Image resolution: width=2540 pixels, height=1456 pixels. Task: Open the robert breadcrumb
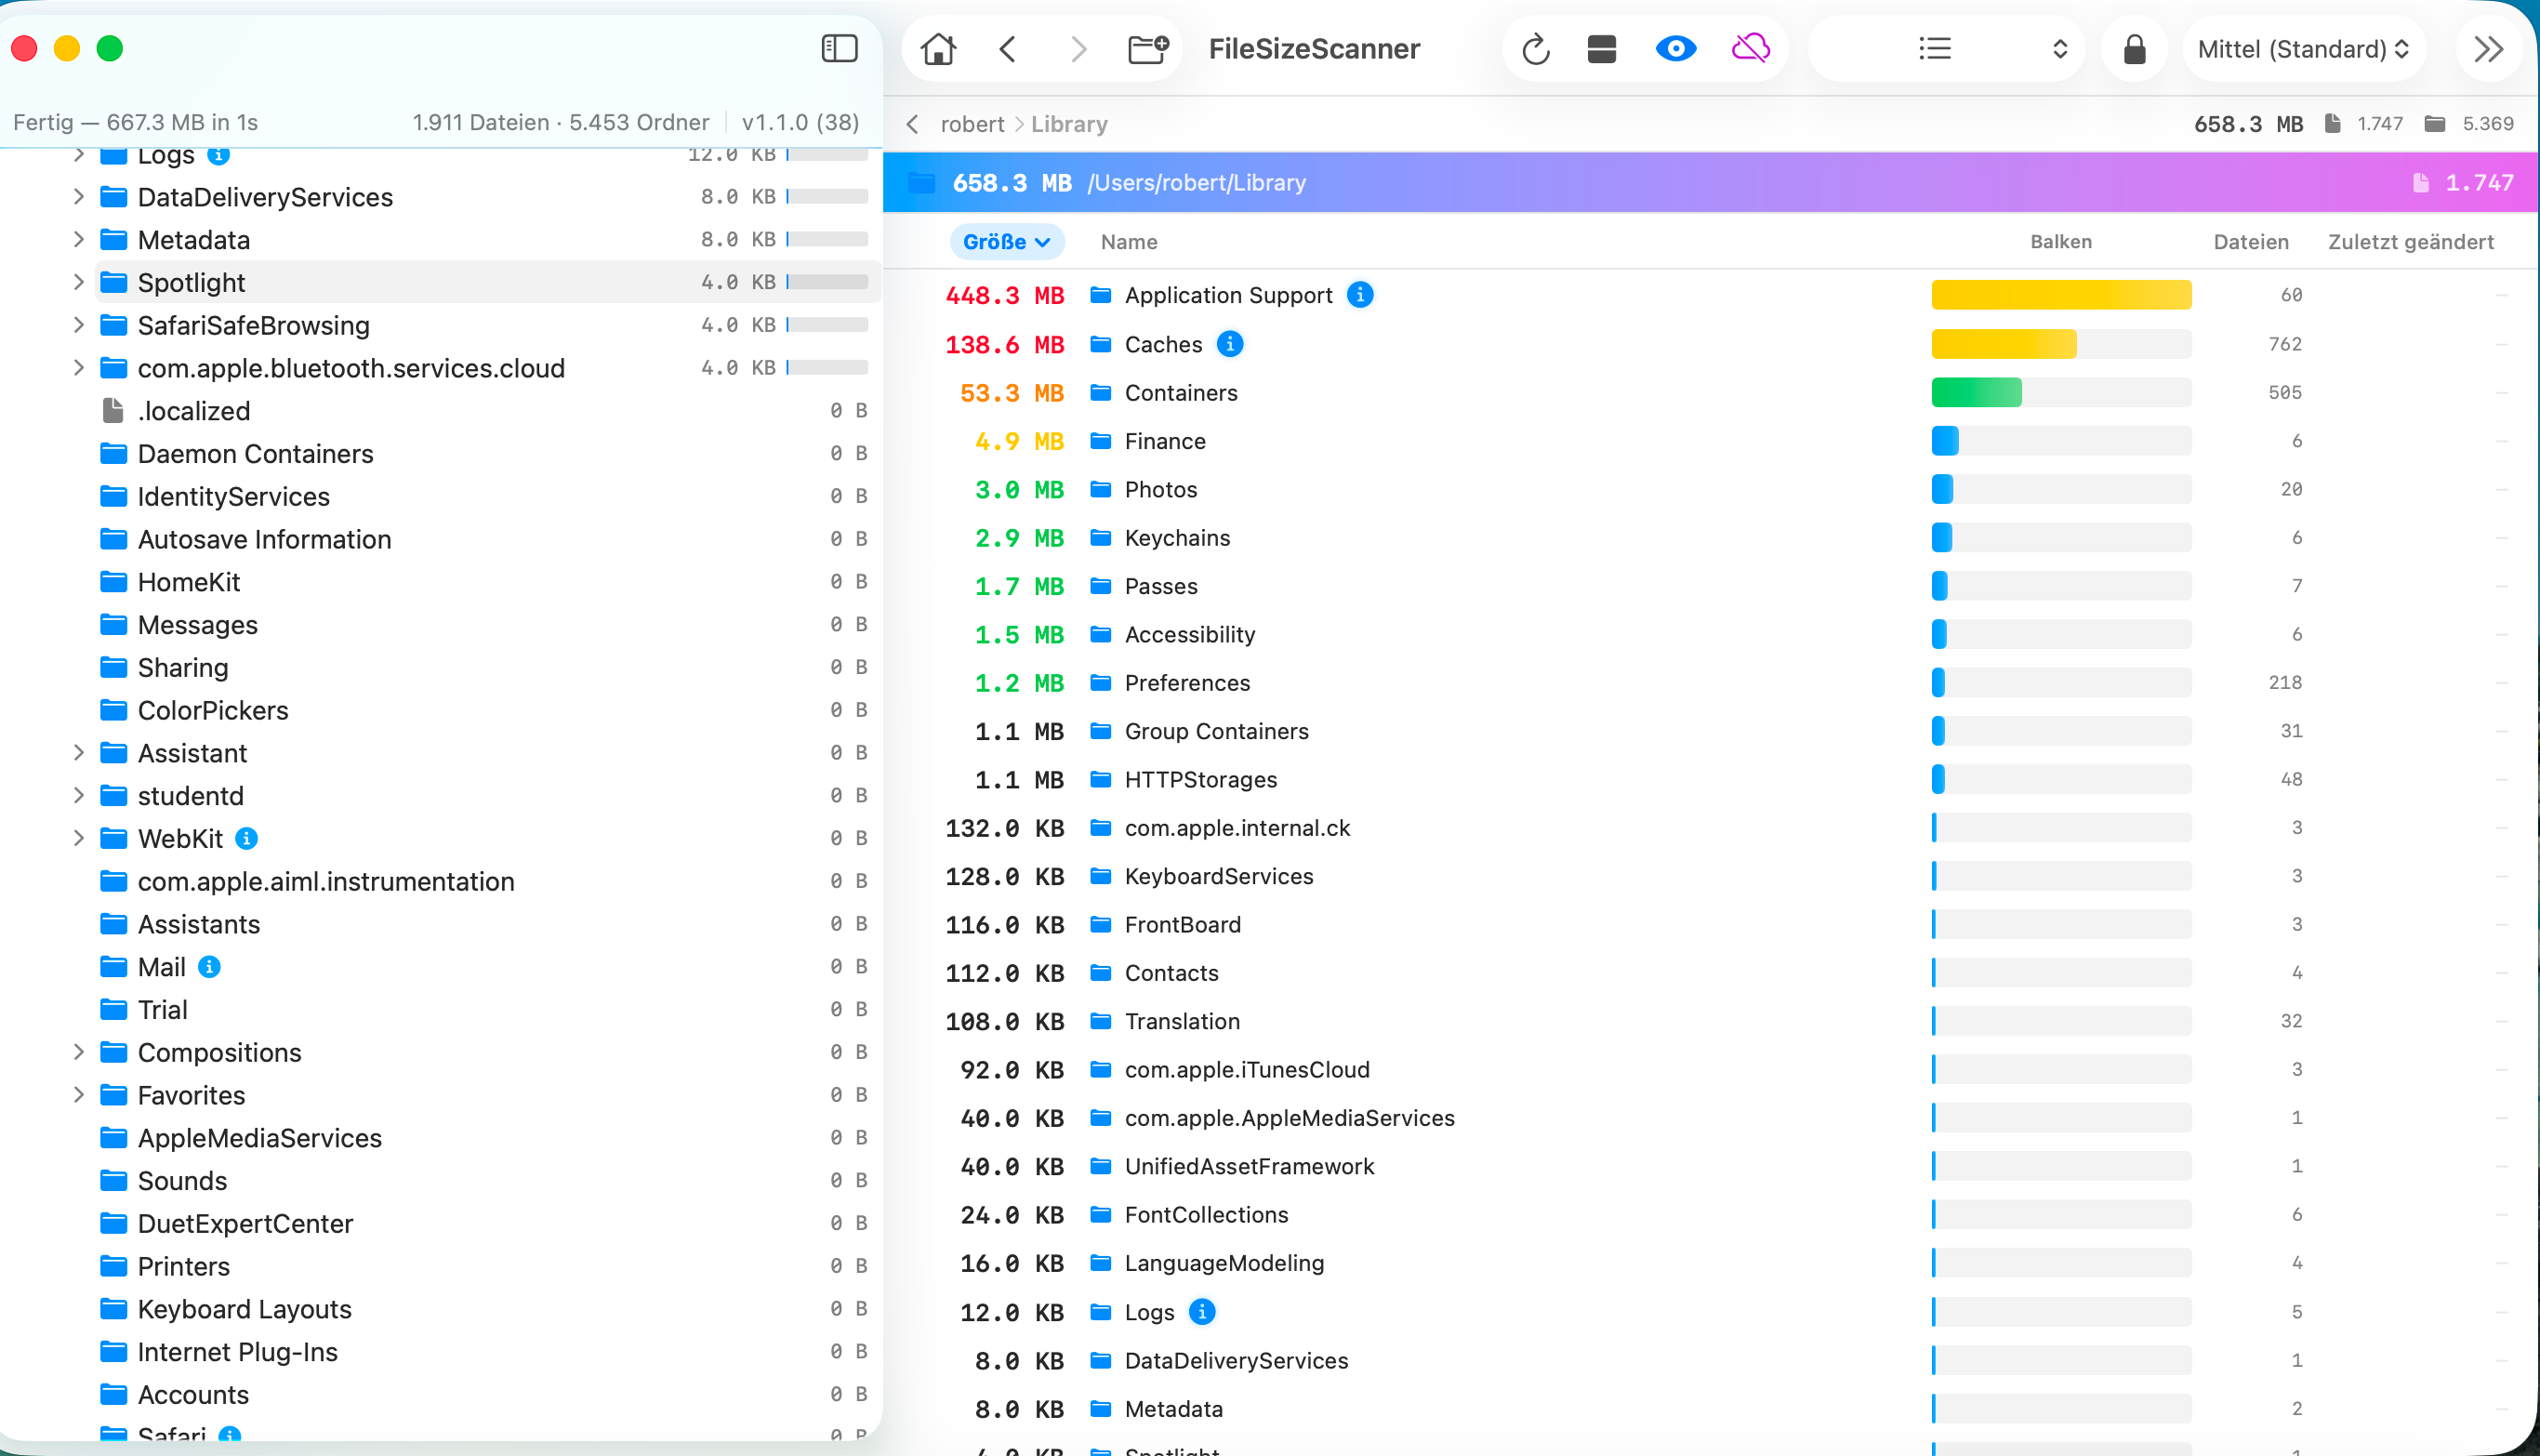pyautogui.click(x=972, y=124)
